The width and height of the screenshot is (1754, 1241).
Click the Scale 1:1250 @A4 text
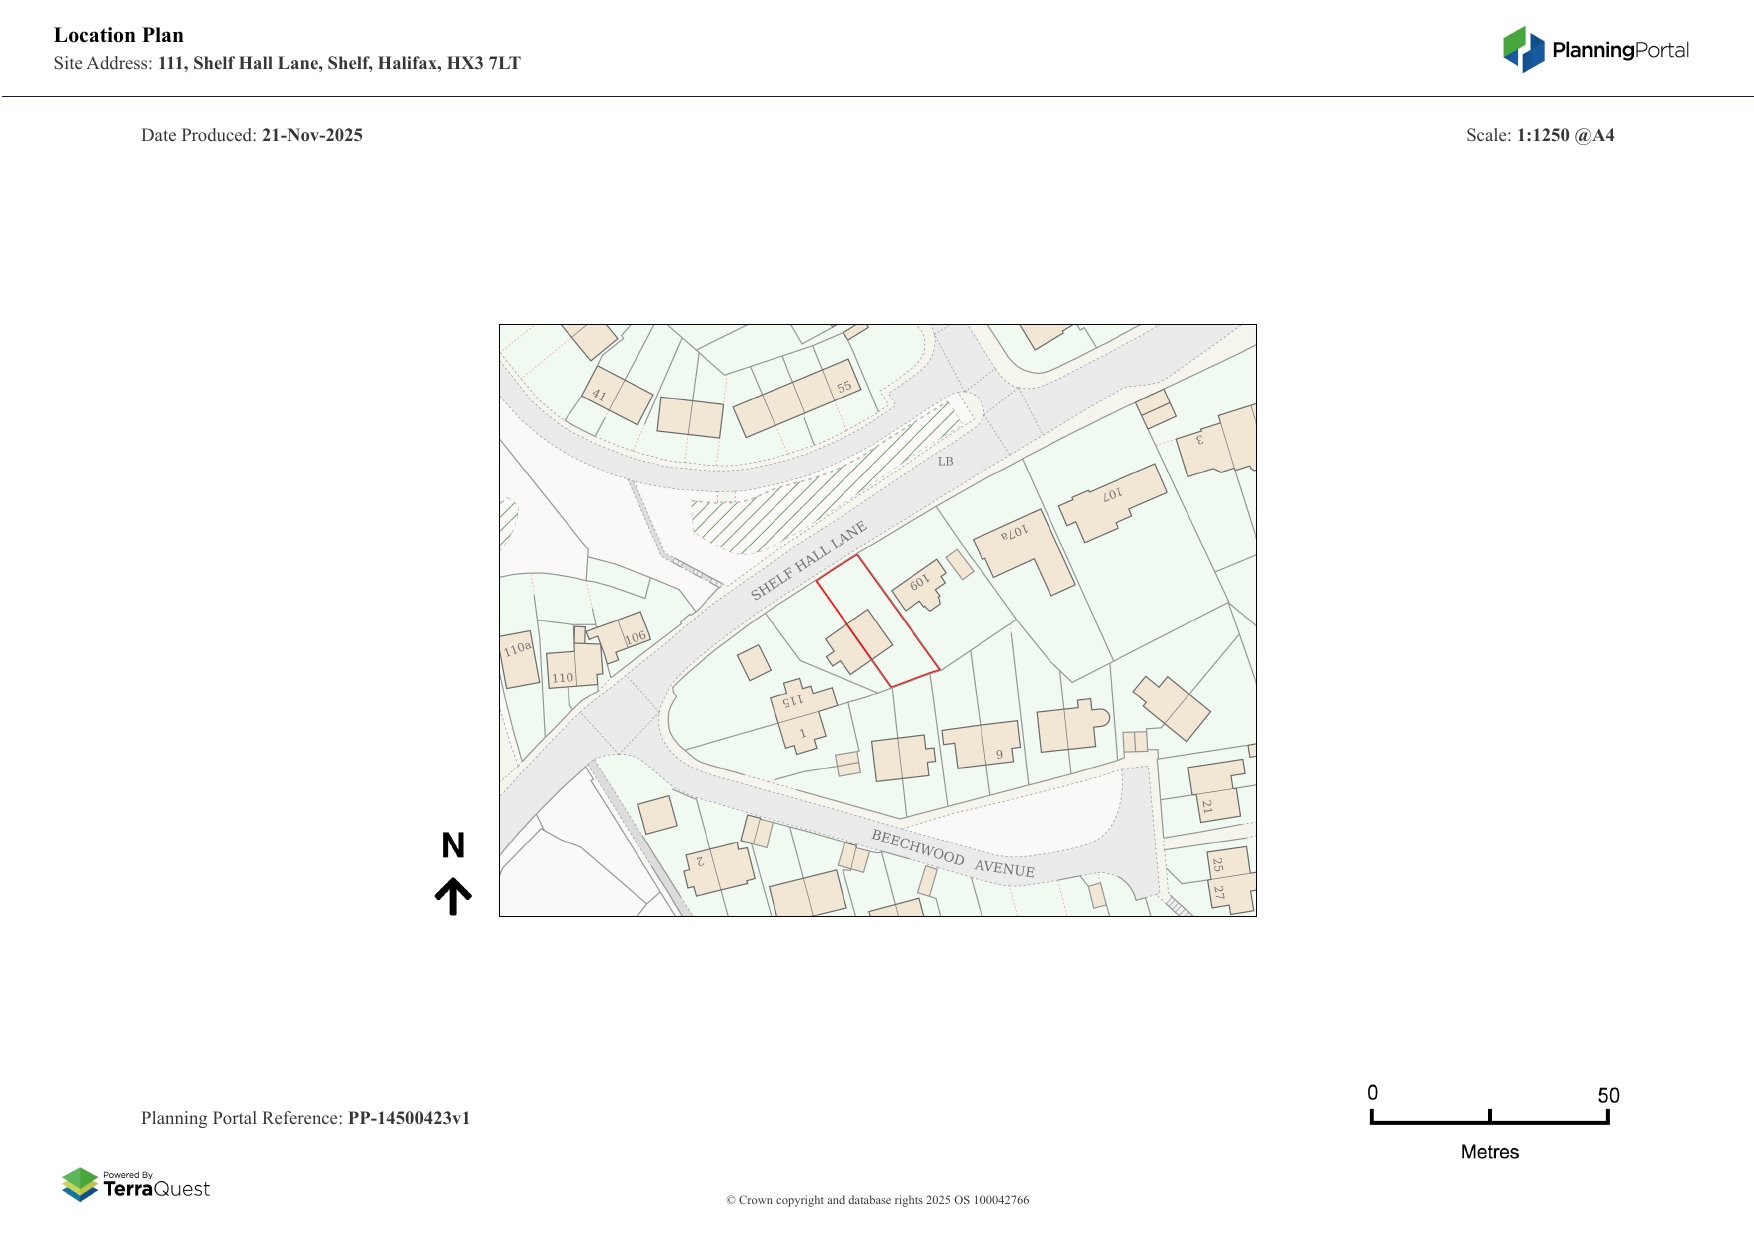coord(1539,135)
